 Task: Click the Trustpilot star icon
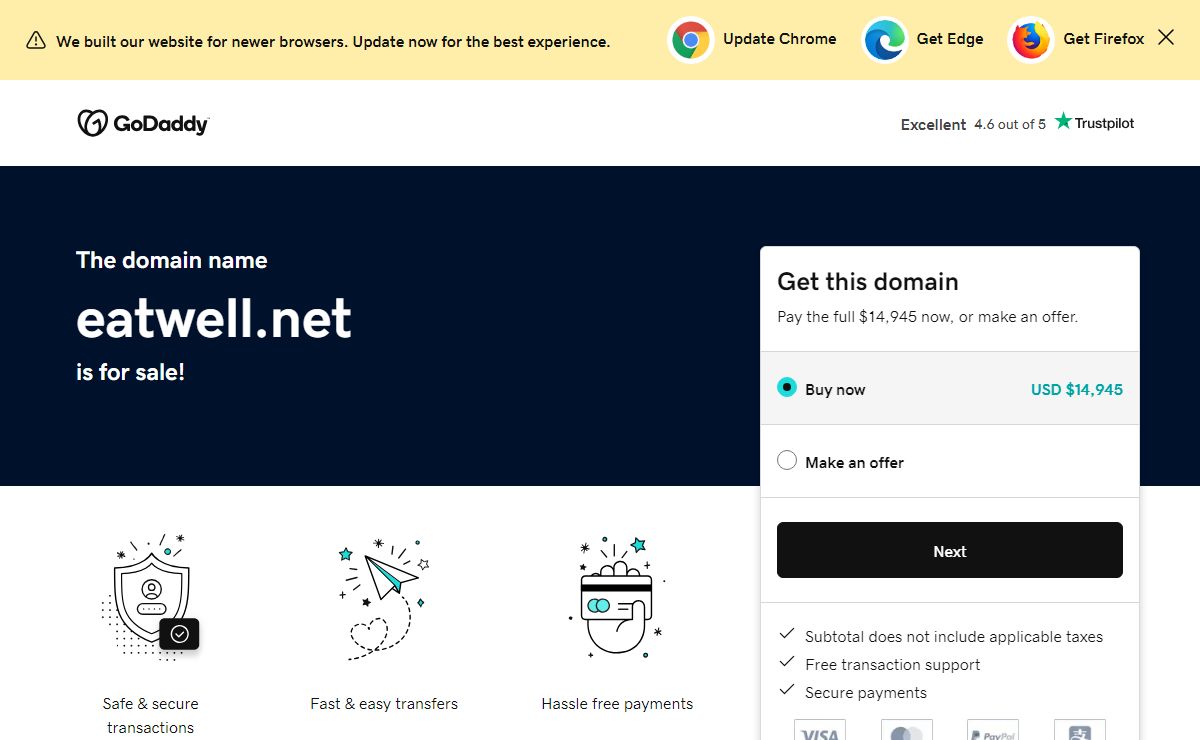[x=1063, y=121]
